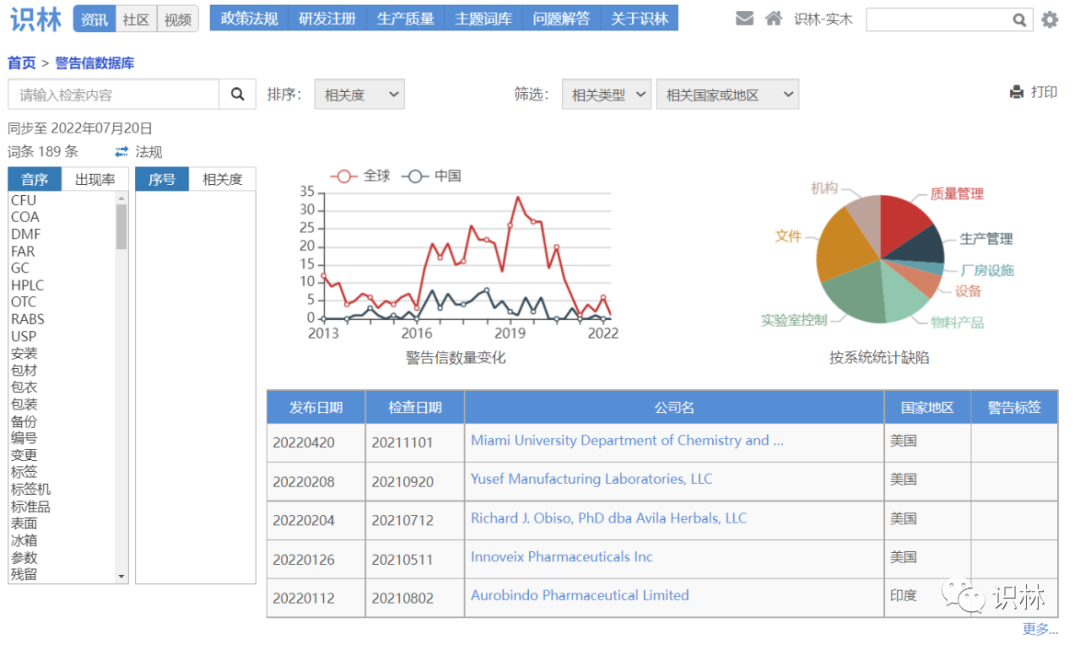The image size is (1080, 645).
Task: Select keyword USP in list
Action: [x=23, y=336]
